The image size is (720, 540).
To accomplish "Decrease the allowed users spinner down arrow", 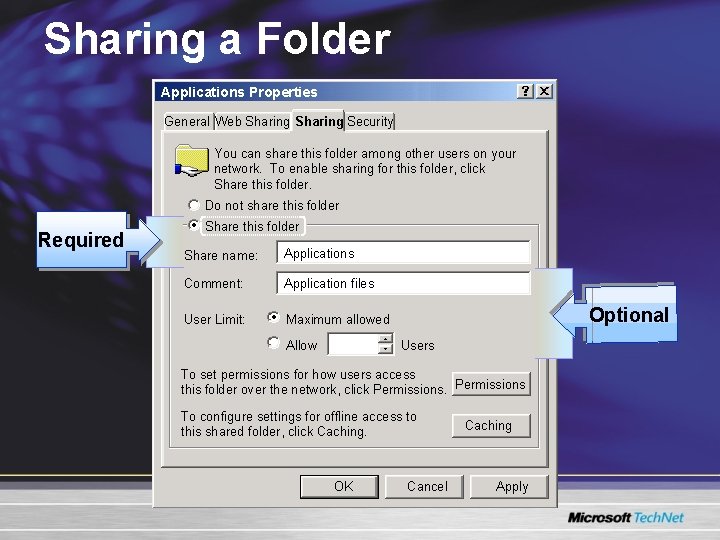I will coord(385,349).
